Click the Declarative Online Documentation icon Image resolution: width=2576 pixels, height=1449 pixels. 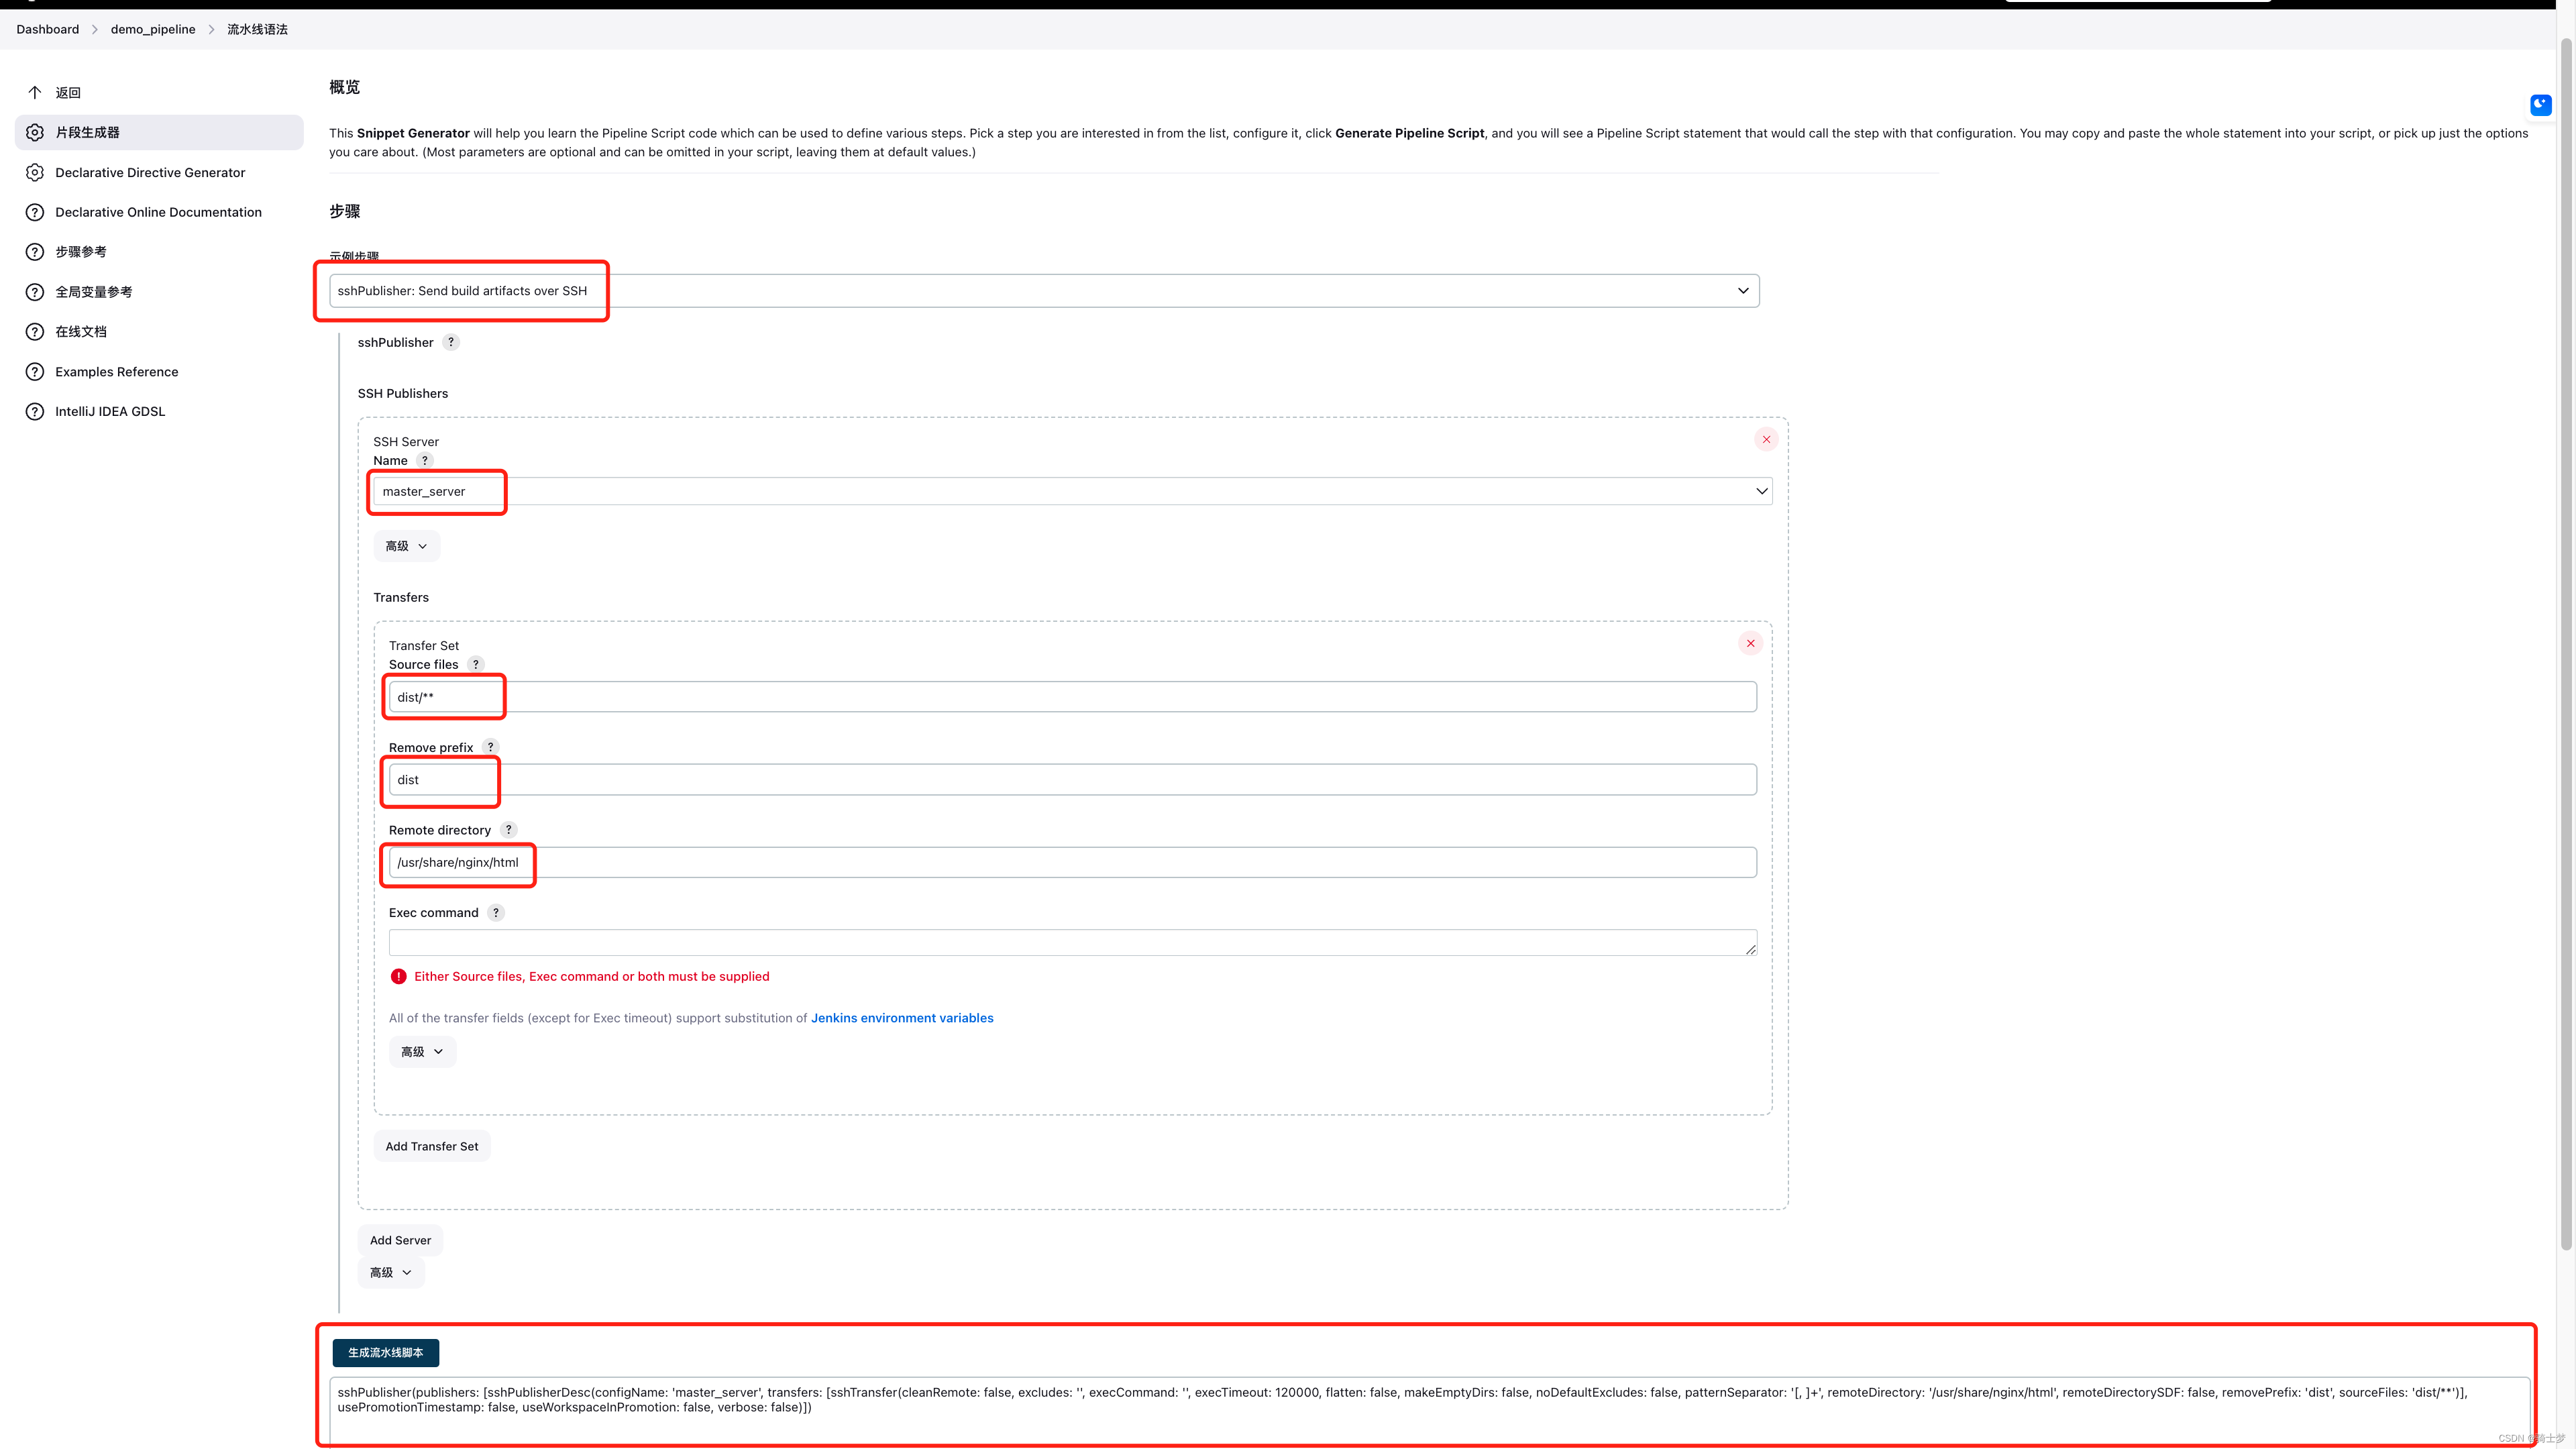pos(36,212)
